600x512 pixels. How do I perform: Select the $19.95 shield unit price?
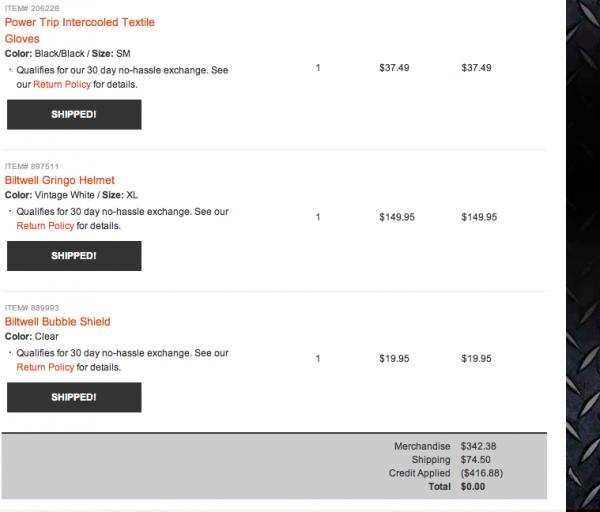[394, 359]
